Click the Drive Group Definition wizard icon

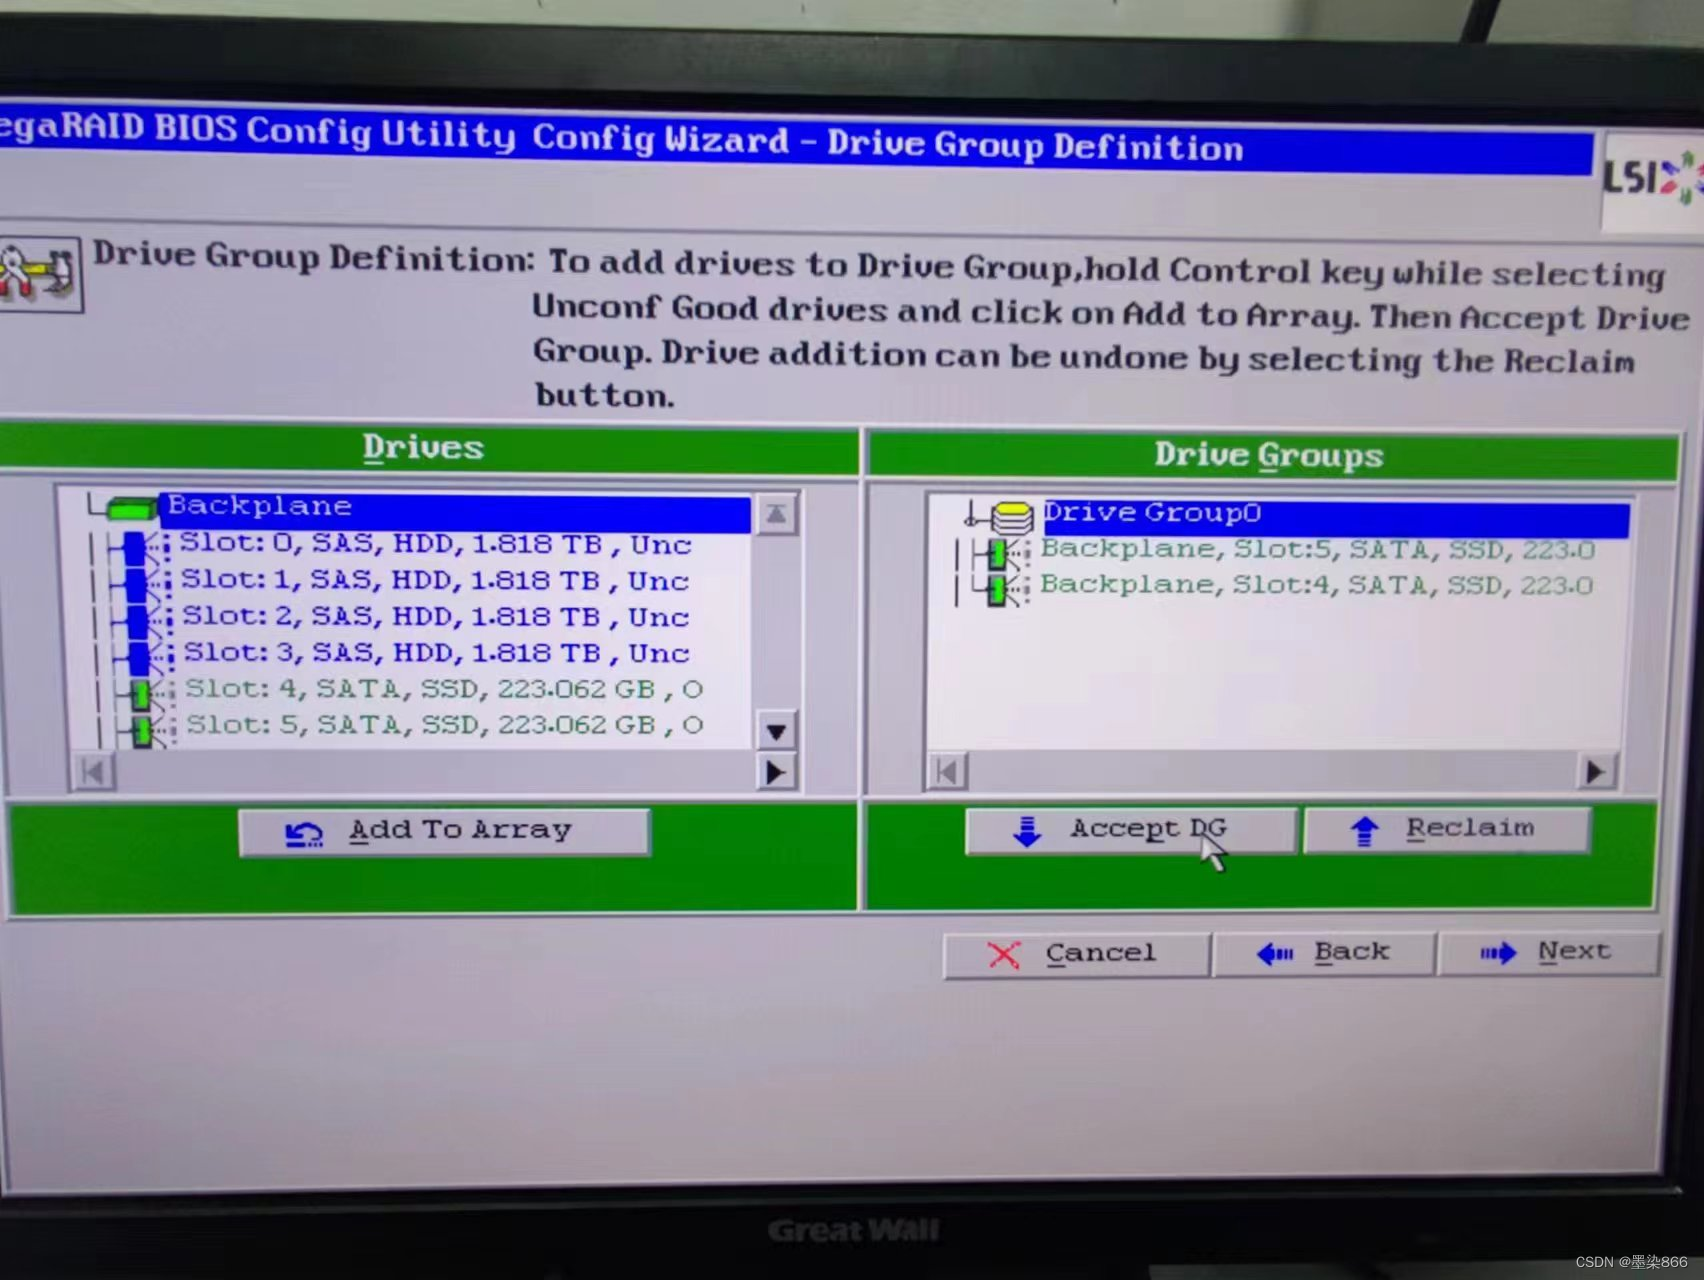click(38, 274)
